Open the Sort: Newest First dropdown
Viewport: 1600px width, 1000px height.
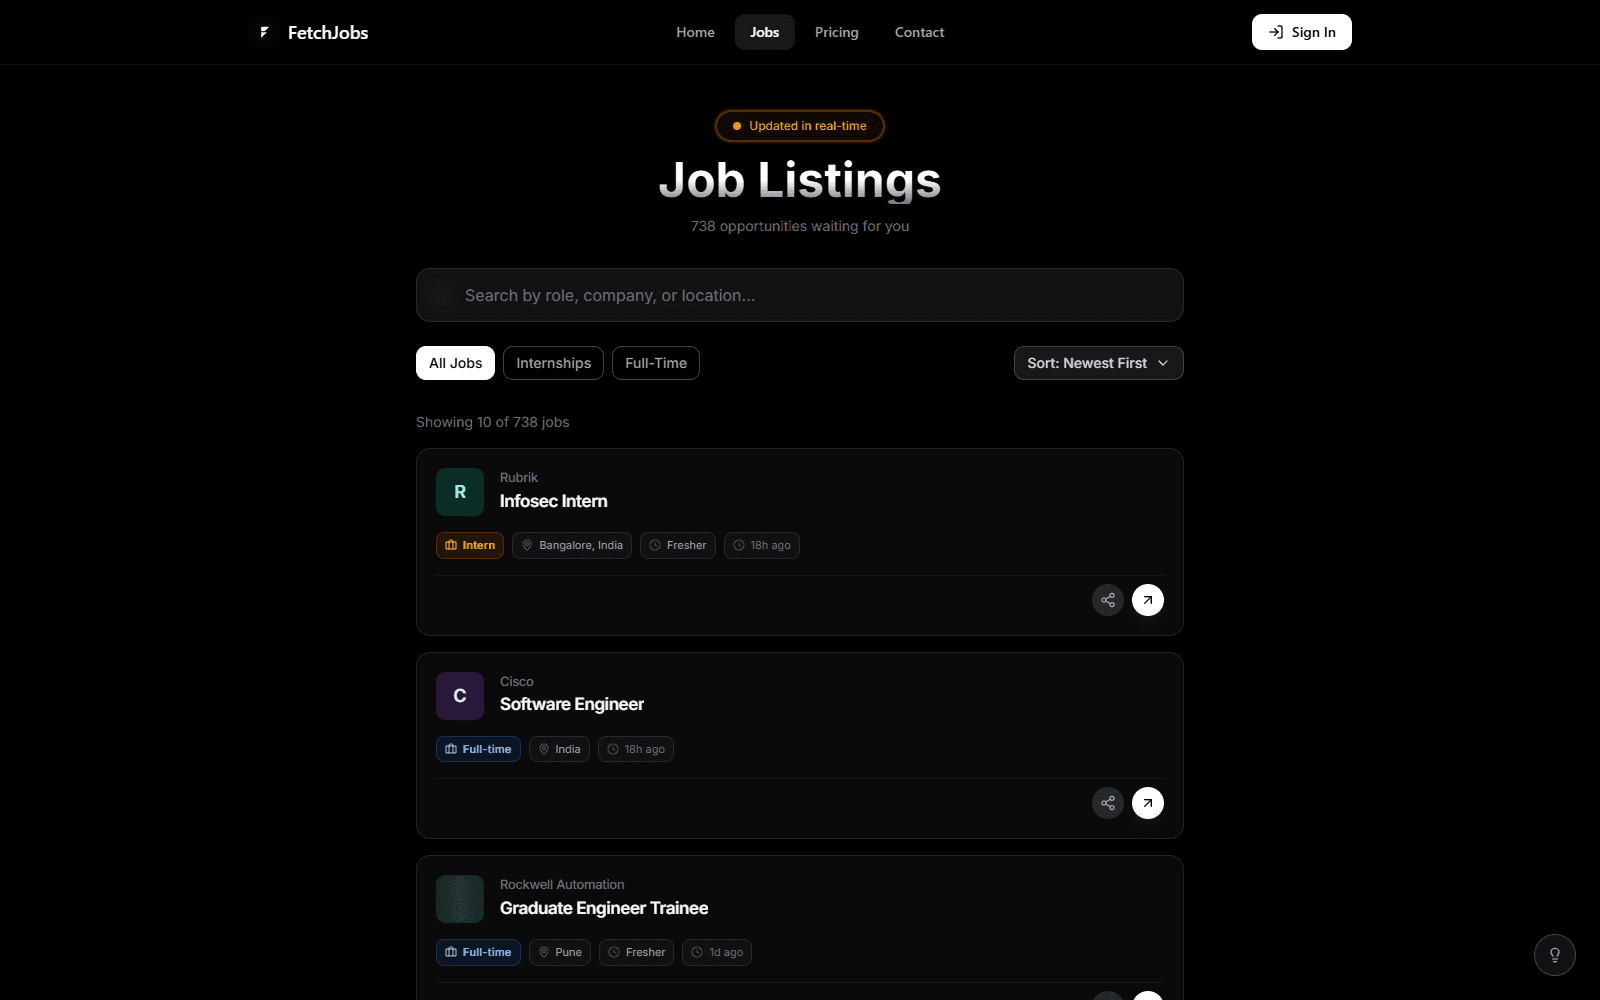pos(1098,363)
